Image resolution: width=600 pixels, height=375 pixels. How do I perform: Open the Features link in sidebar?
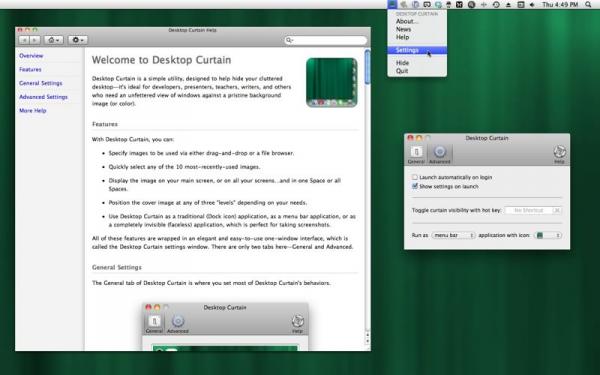tap(30, 69)
